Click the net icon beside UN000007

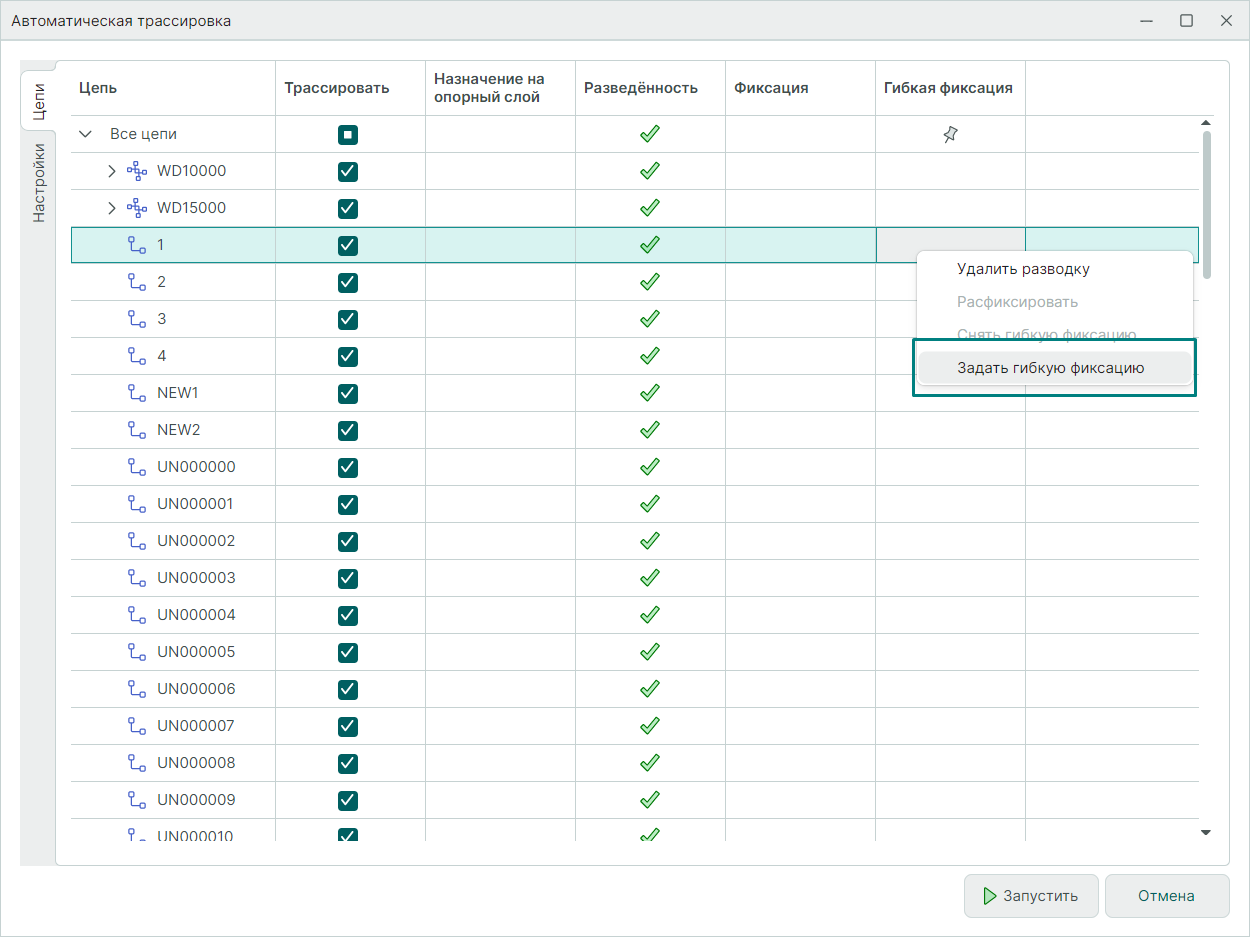click(x=136, y=726)
